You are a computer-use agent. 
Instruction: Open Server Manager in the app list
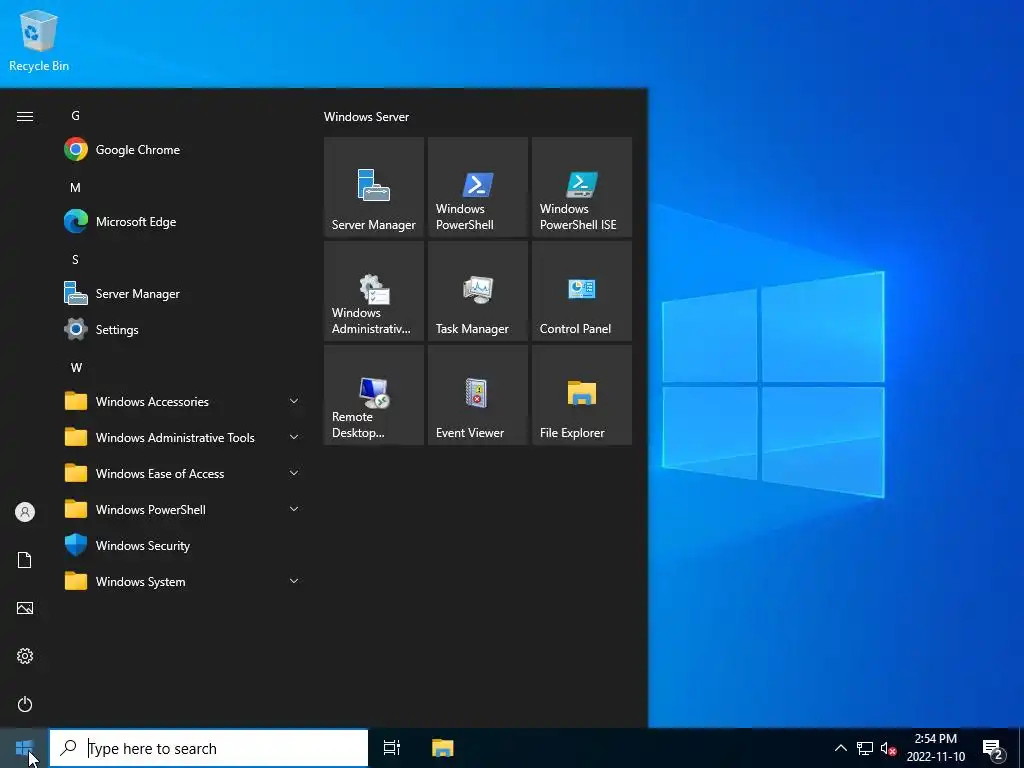(180, 293)
